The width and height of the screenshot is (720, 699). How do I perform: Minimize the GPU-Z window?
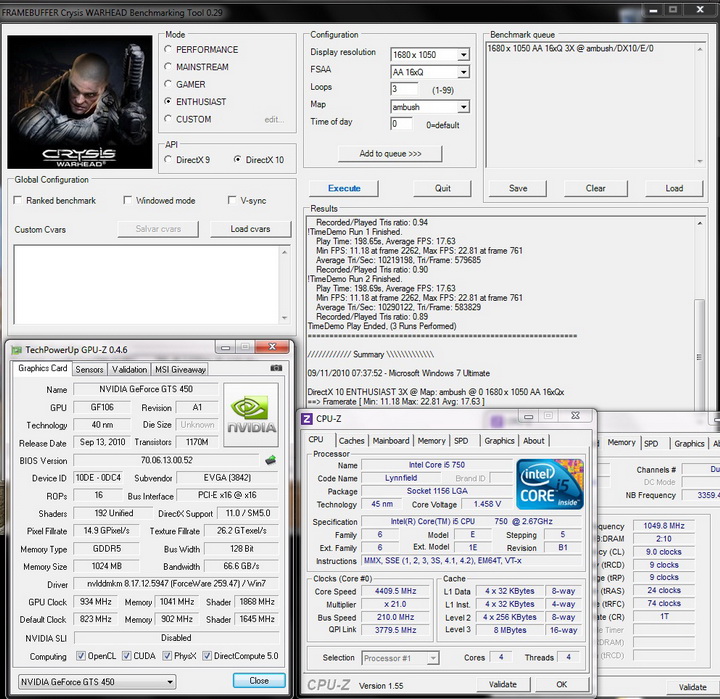[x=225, y=348]
